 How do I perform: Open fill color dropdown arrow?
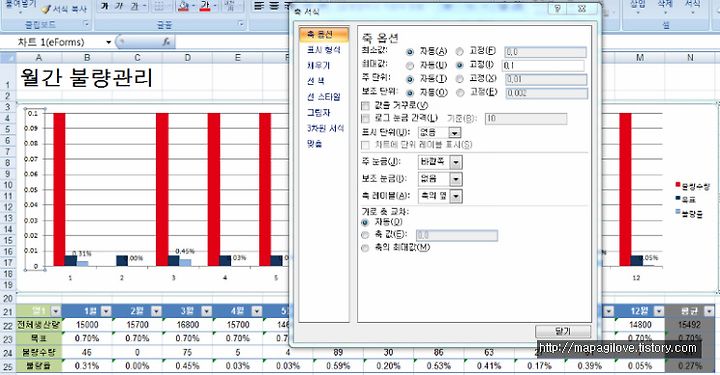click(193, 6)
